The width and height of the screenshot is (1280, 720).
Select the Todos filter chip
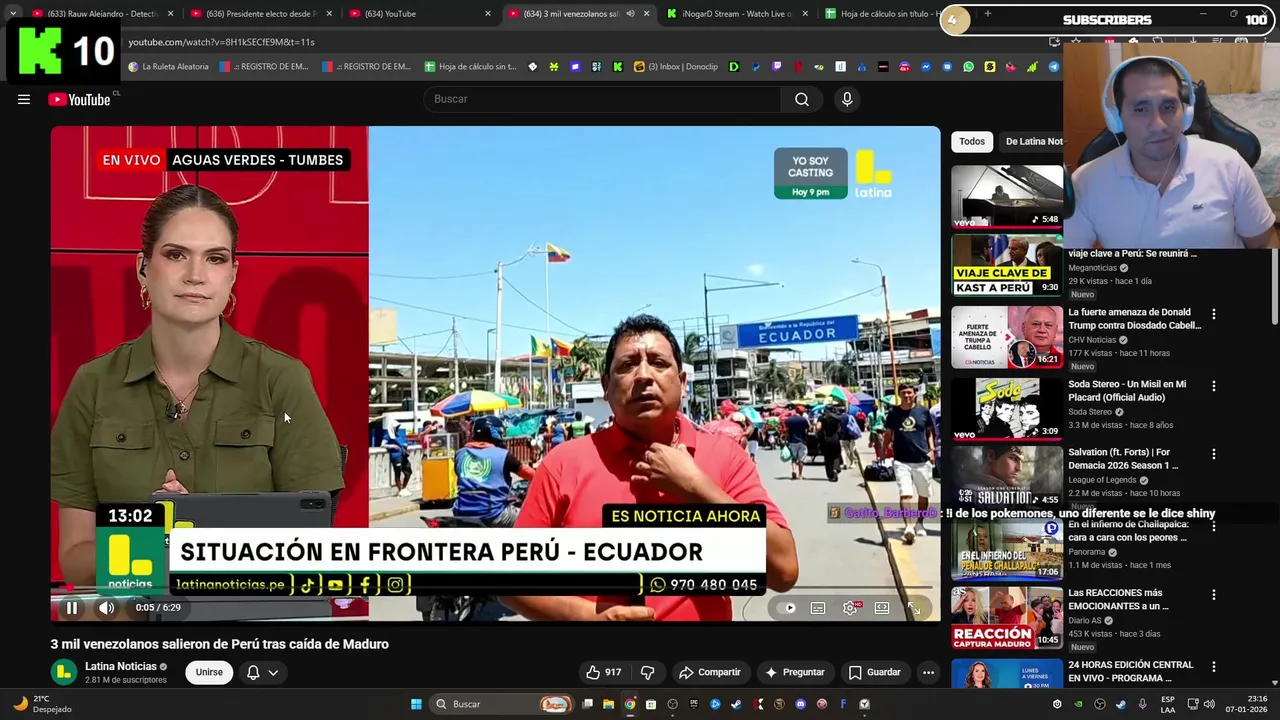[x=972, y=142]
